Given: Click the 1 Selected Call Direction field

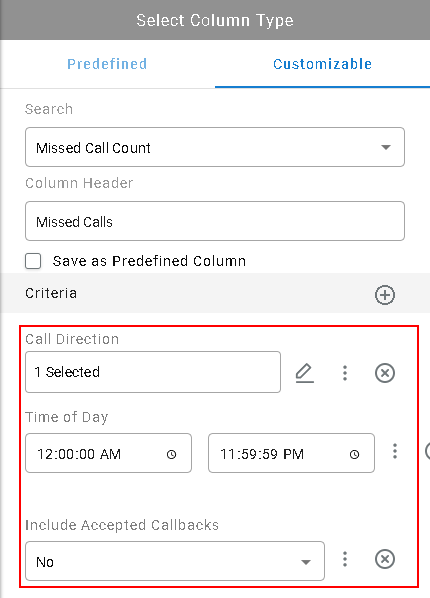Looking at the screenshot, I should (x=153, y=372).
